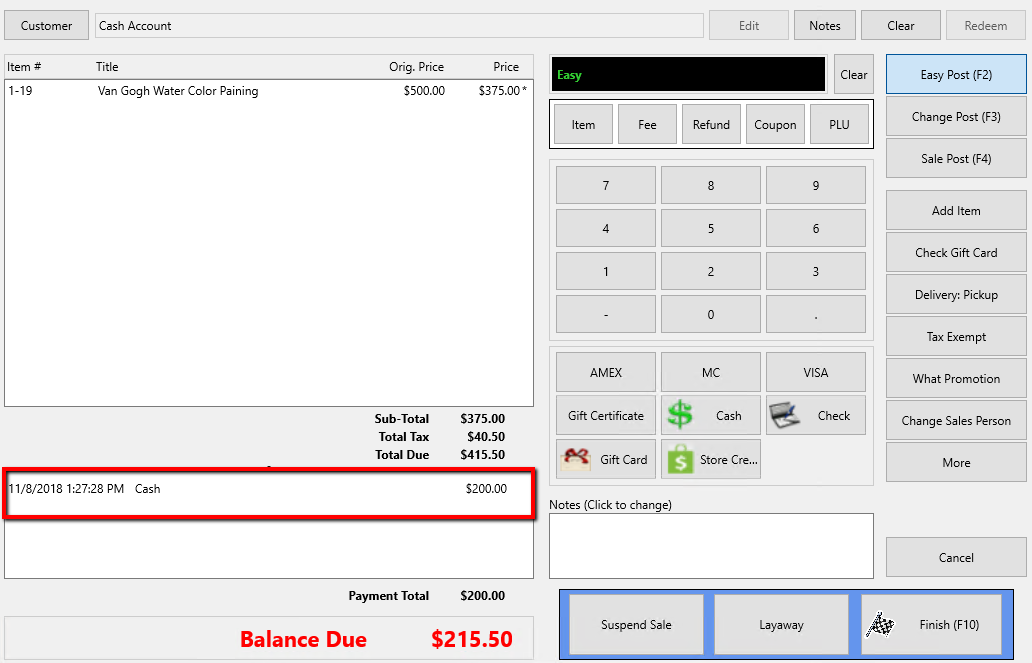This screenshot has width=1032, height=663.
Task: Tap keypad number 0
Action: click(711, 314)
